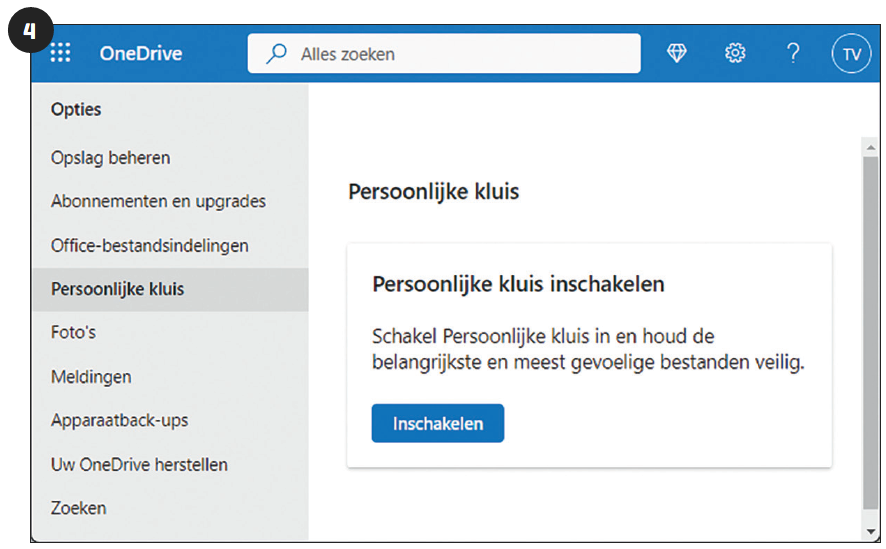This screenshot has width=886, height=549.
Task: Click the Opties heading text
Action: tap(76, 109)
